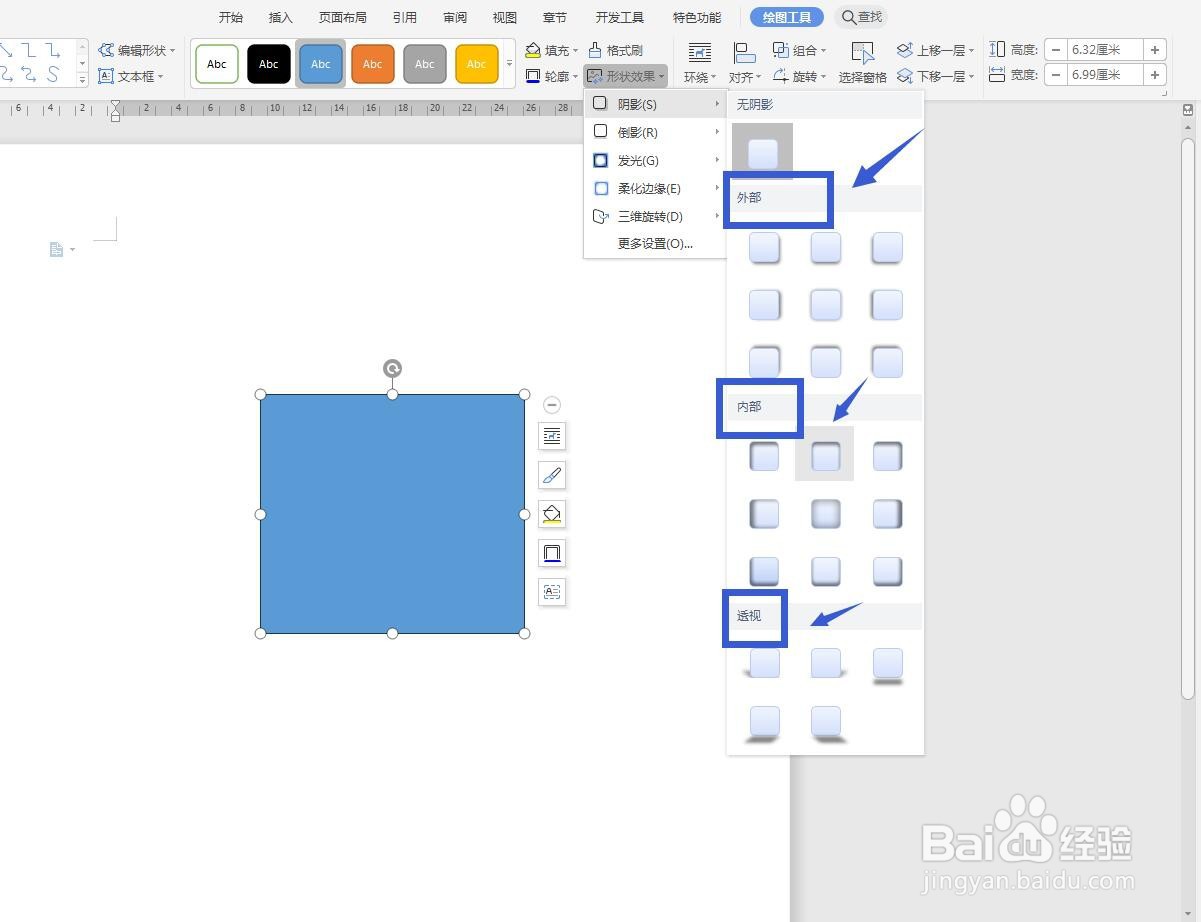This screenshot has height=922, width=1201.
Task: Switch to the 插入 tab
Action: point(281,17)
